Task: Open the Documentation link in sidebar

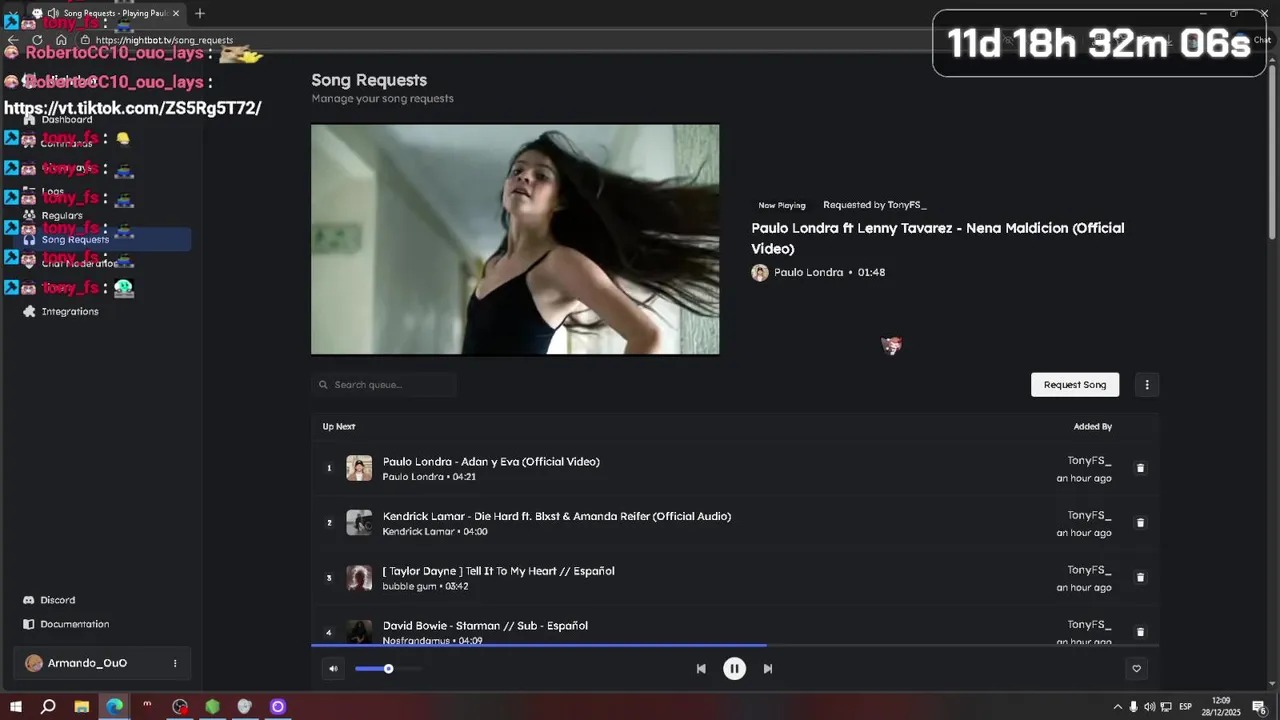Action: click(x=74, y=624)
